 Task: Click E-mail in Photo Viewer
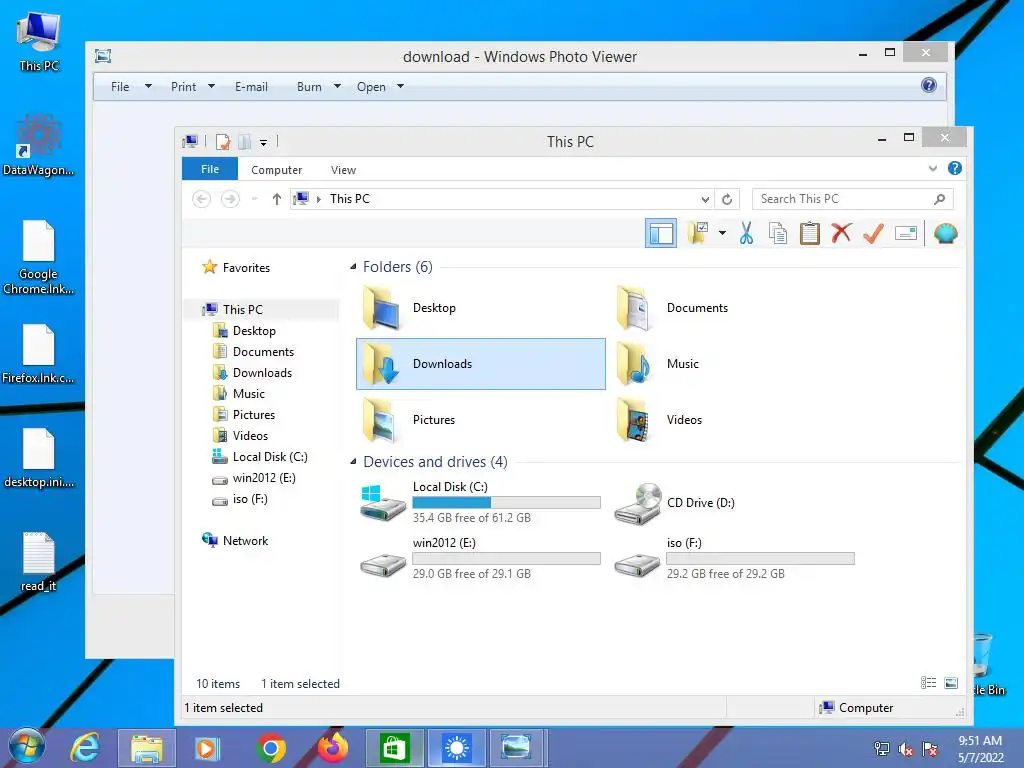click(251, 86)
